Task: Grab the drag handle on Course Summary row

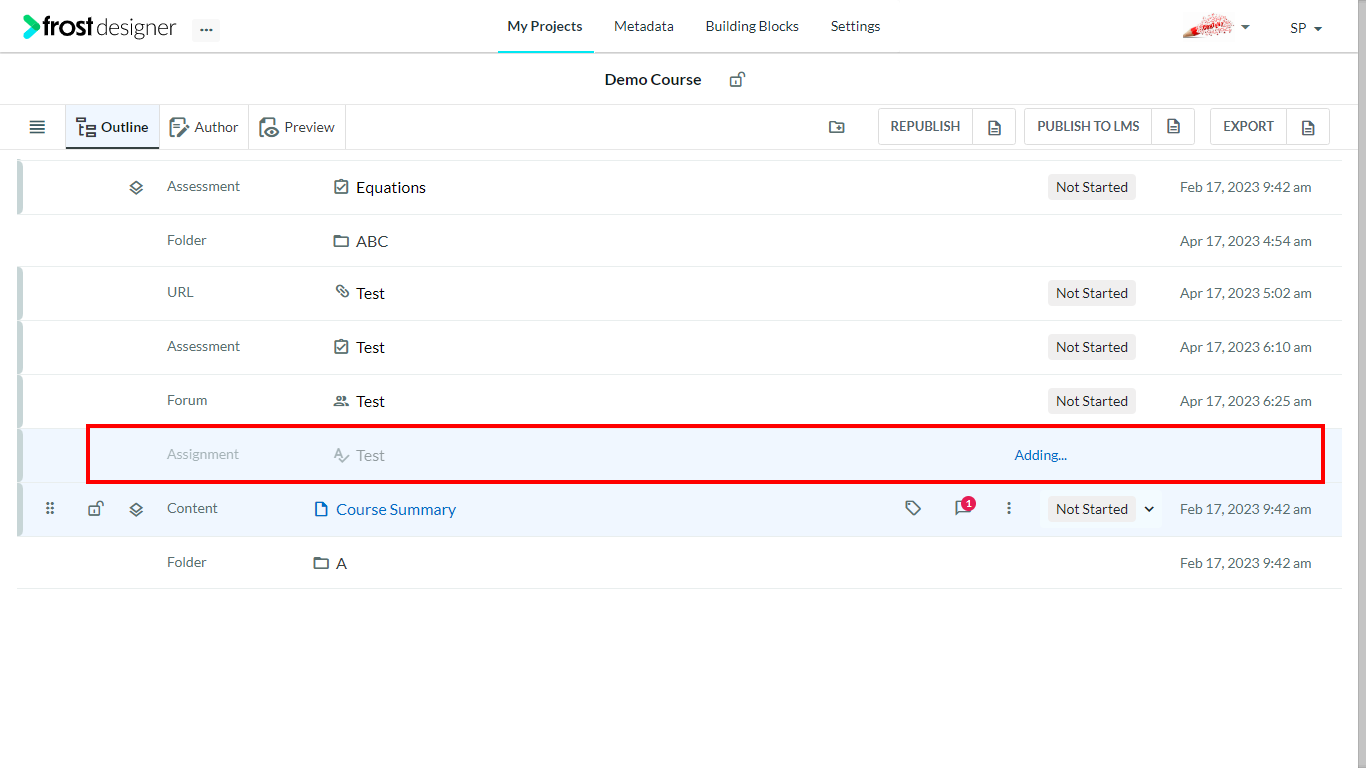Action: click(50, 509)
